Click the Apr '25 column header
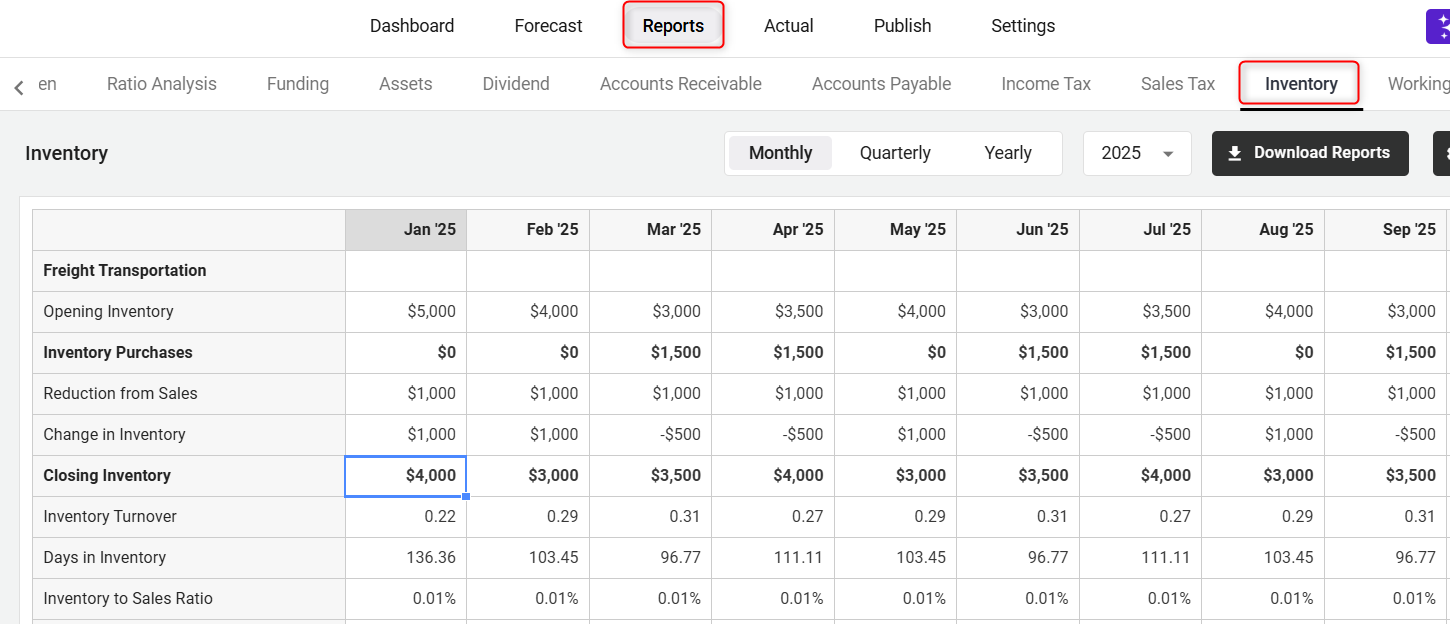Viewport: 1450px width, 624px height. [773, 230]
